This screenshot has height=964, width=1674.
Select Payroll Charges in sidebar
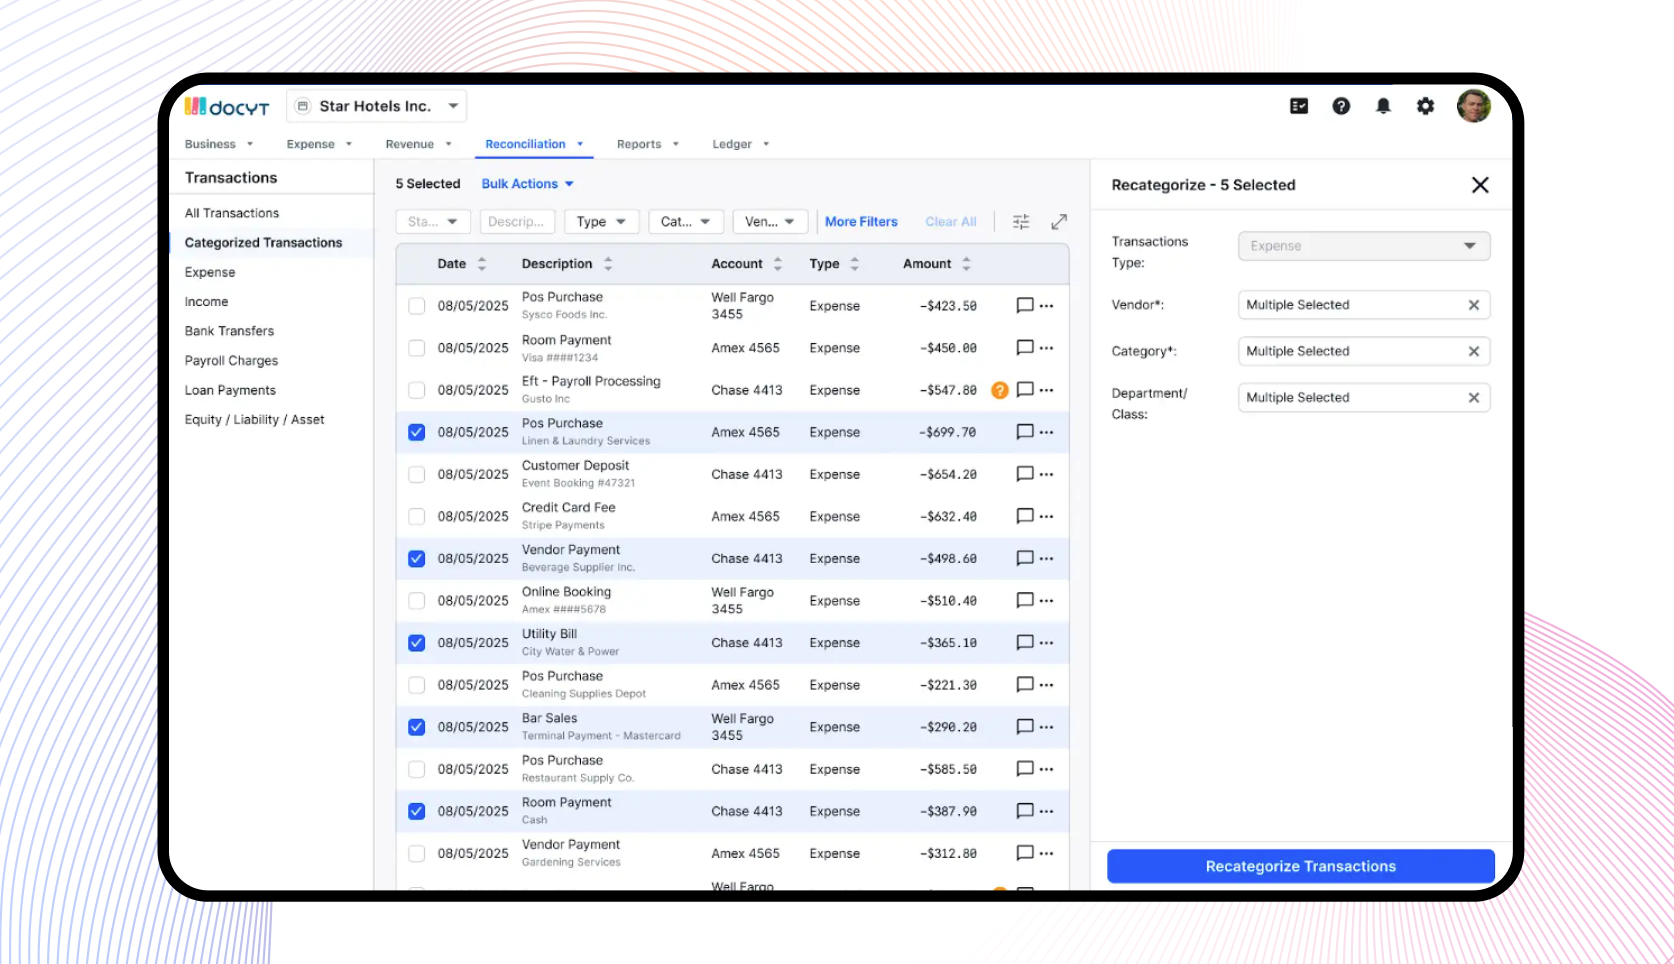(x=231, y=361)
